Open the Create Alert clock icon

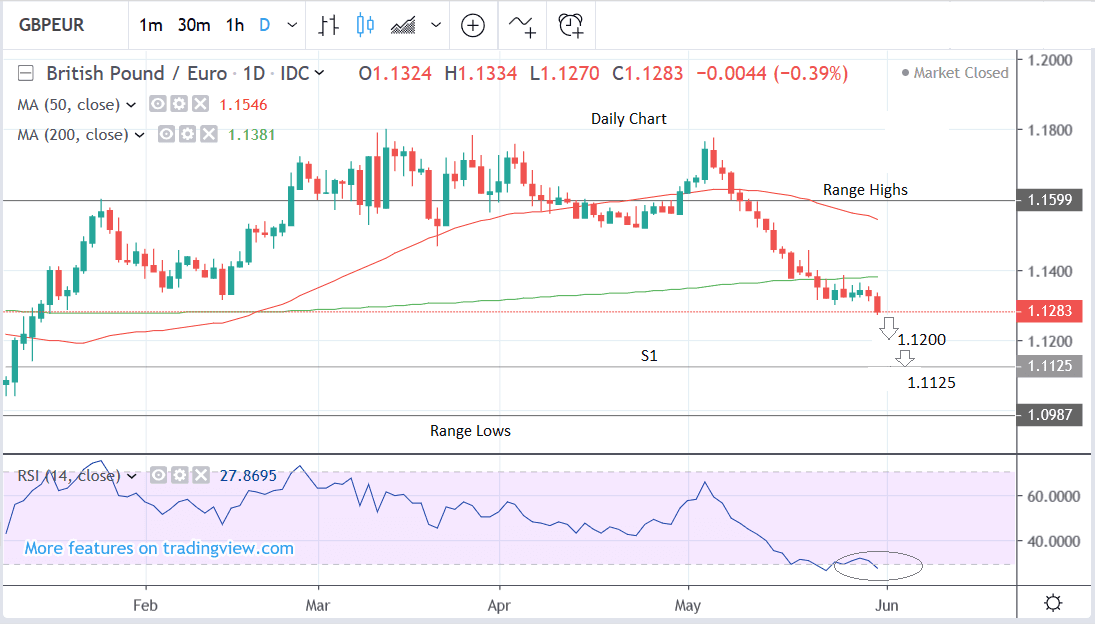(570, 25)
